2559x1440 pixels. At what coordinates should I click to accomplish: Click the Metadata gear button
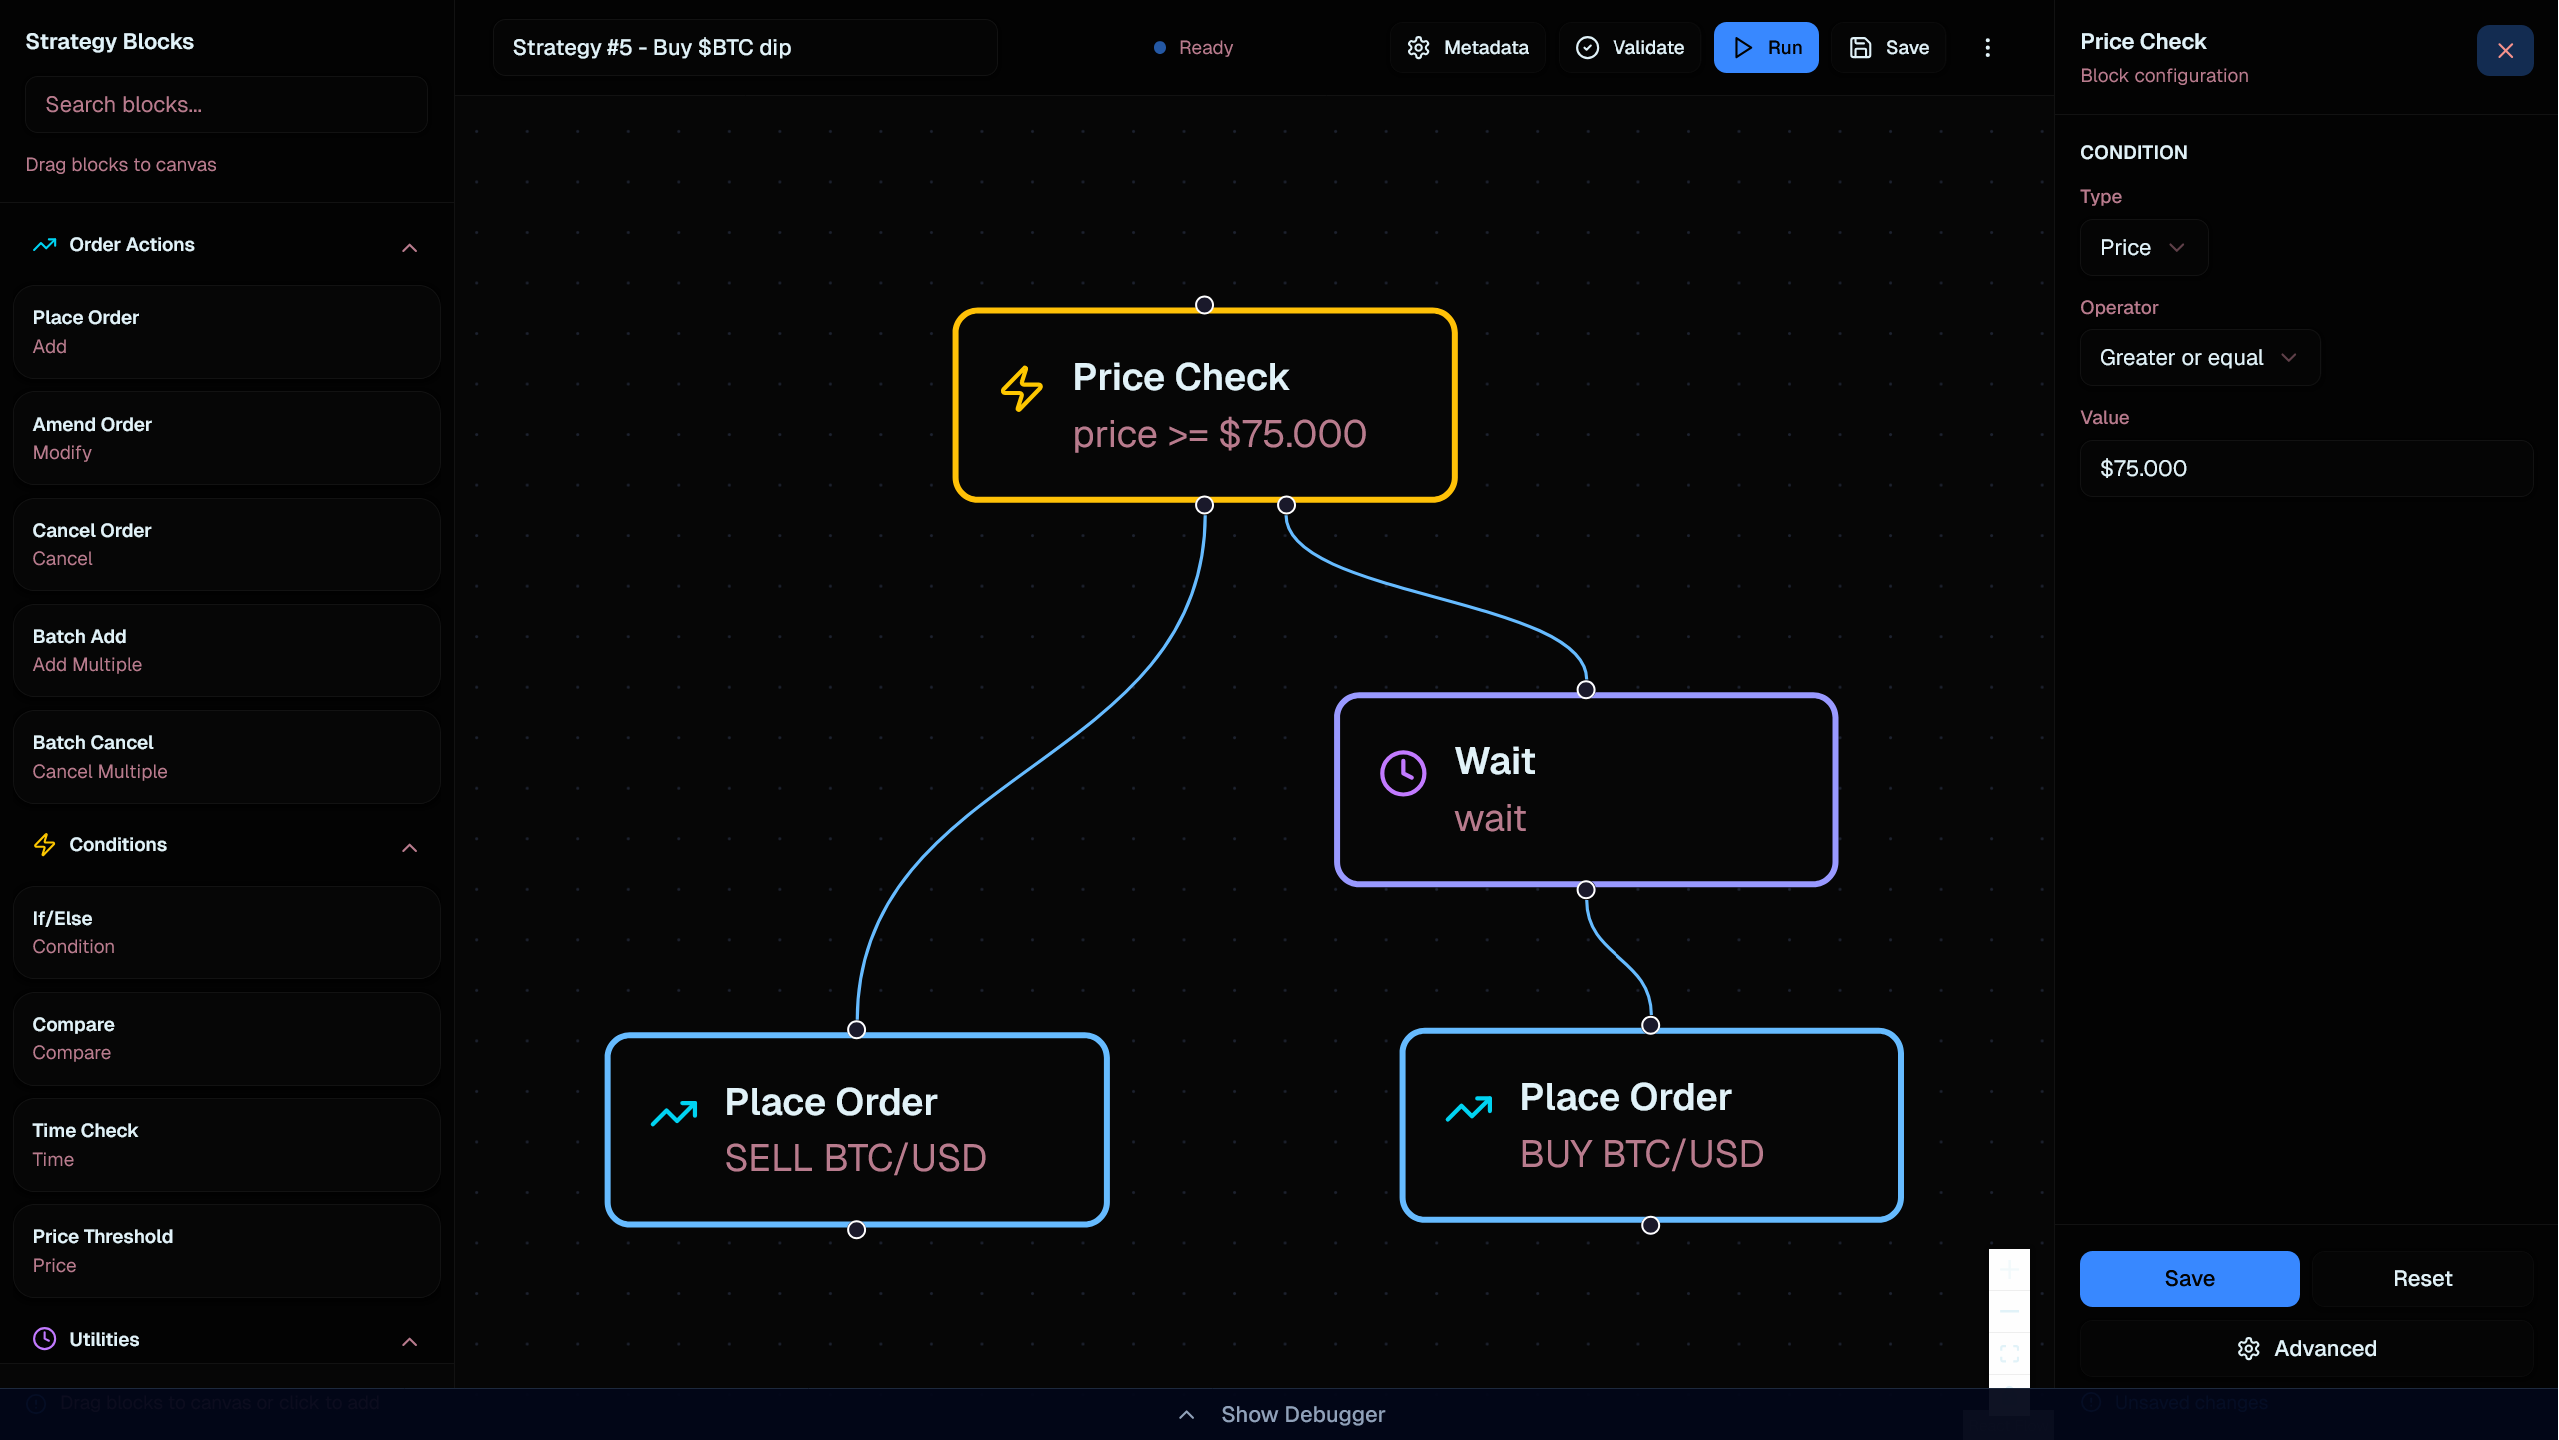1467,48
